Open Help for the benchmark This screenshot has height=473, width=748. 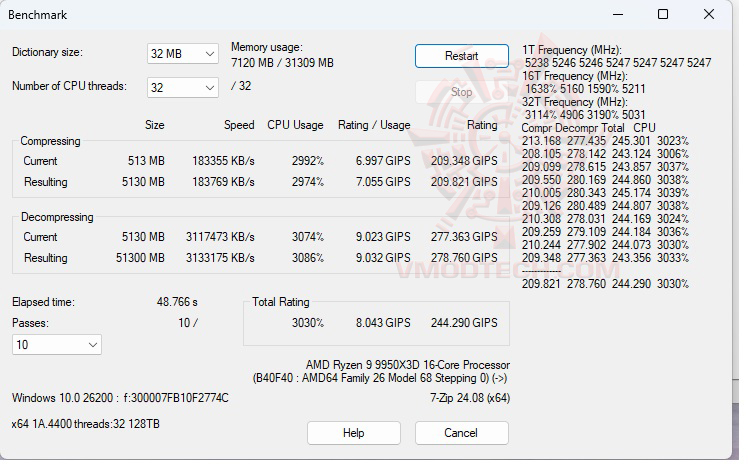[x=353, y=433]
